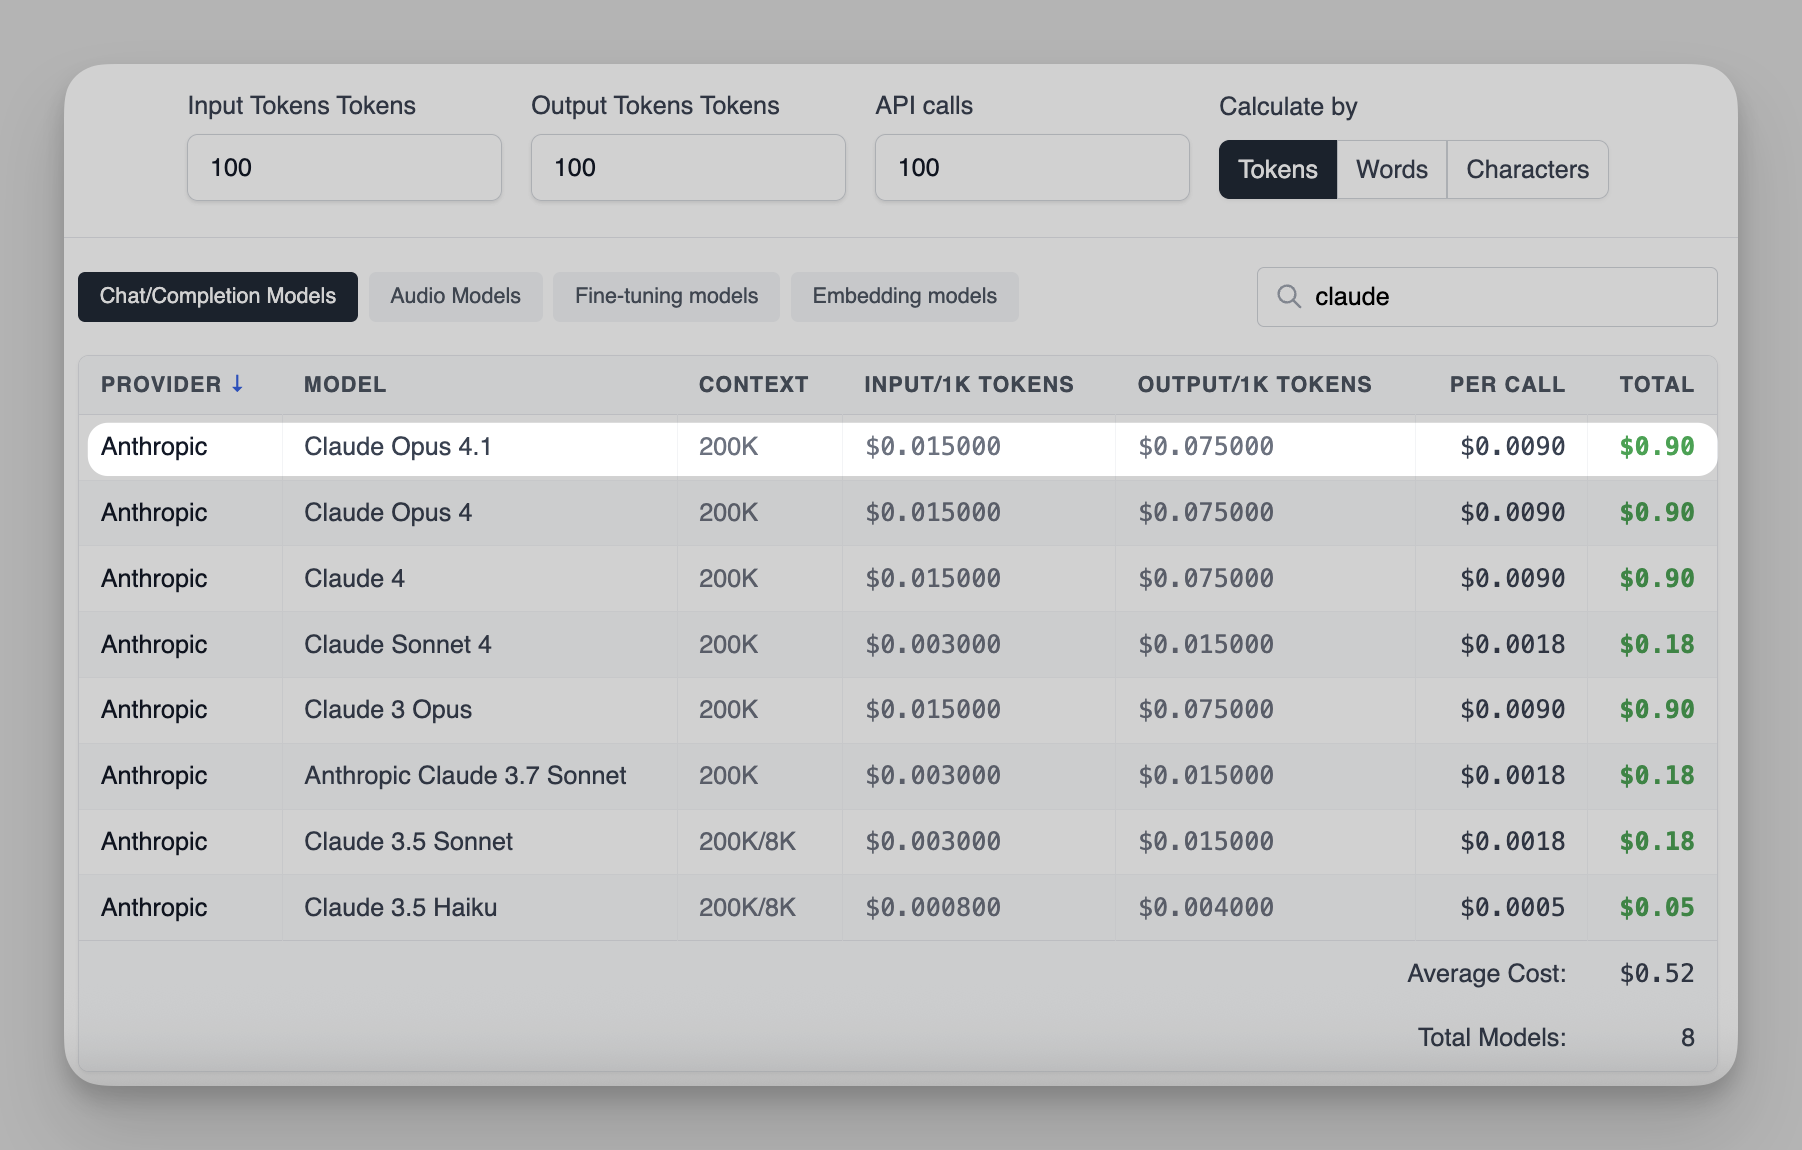Viewport: 1802px width, 1150px height.
Task: Click the Claude Sonnet 4 model name
Action: (398, 645)
